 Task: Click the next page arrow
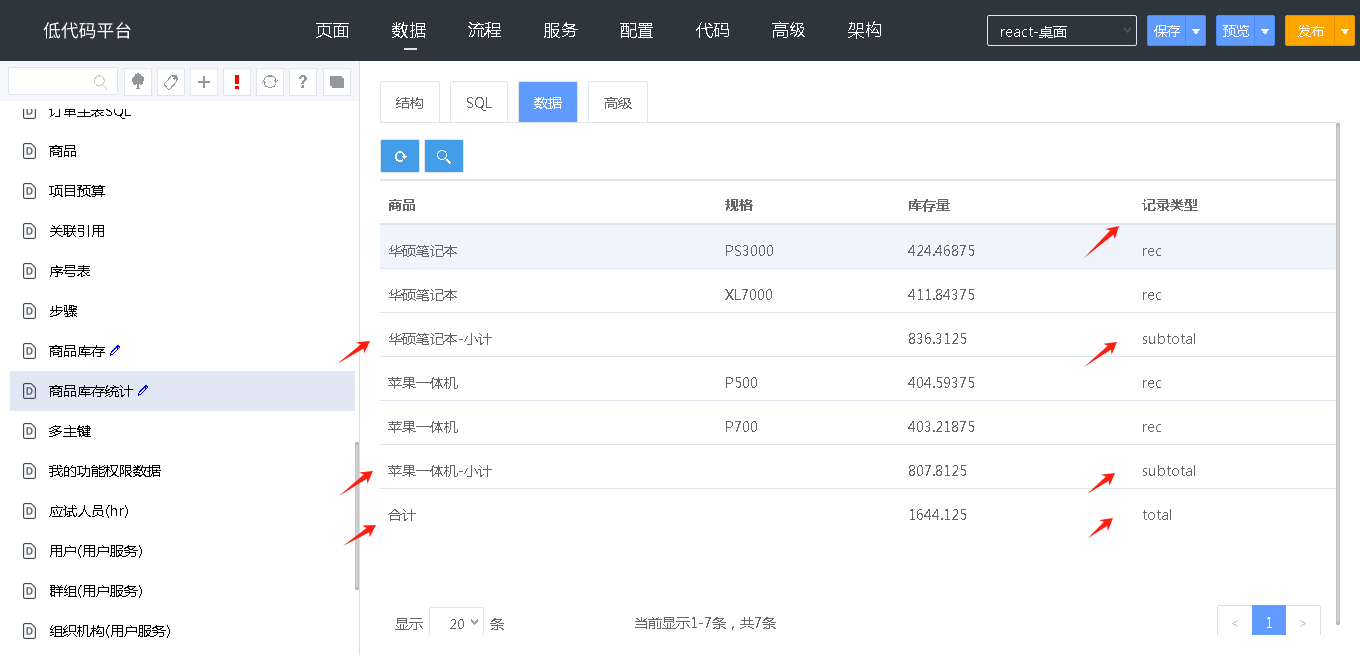[1303, 621]
